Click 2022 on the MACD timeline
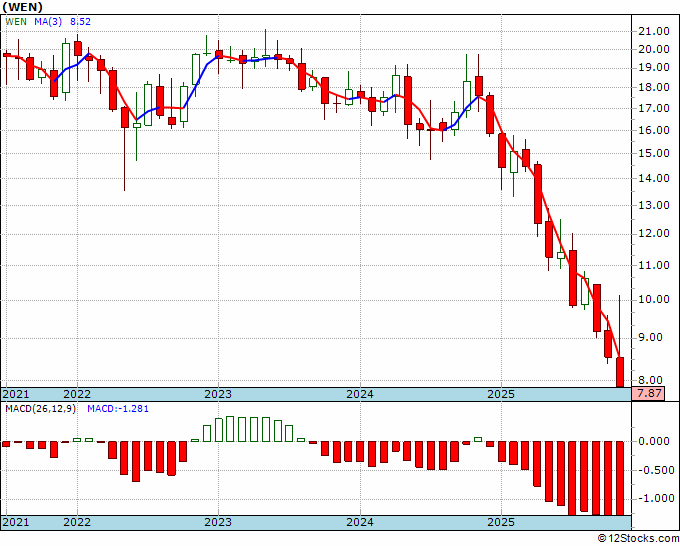The height and width of the screenshot is (546, 680). (x=77, y=522)
